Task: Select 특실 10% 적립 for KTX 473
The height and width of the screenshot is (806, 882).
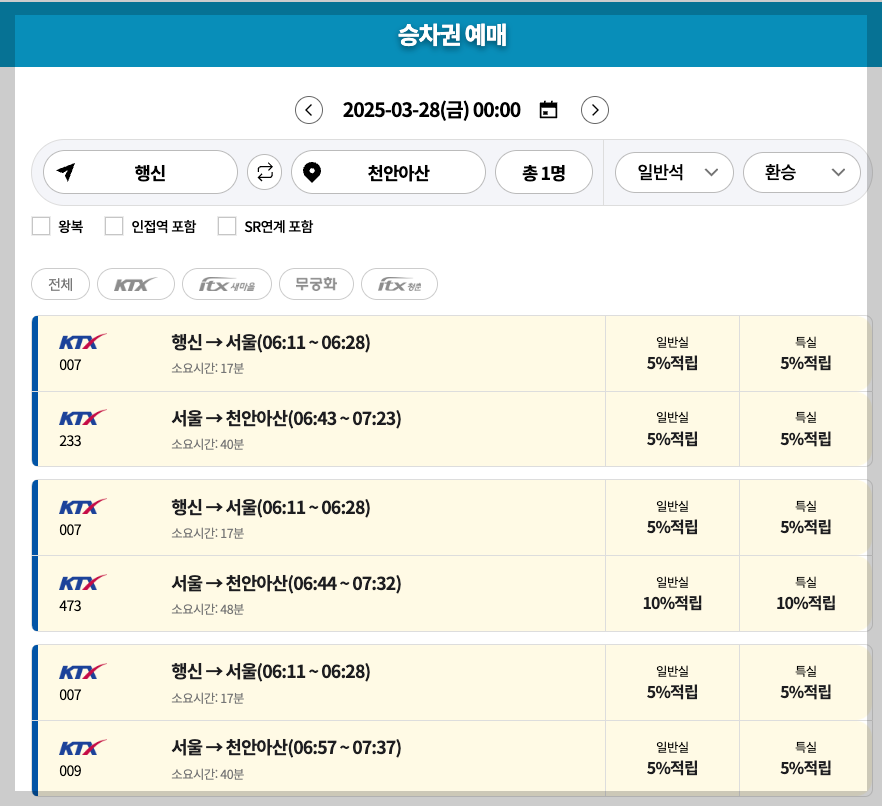Action: [805, 593]
